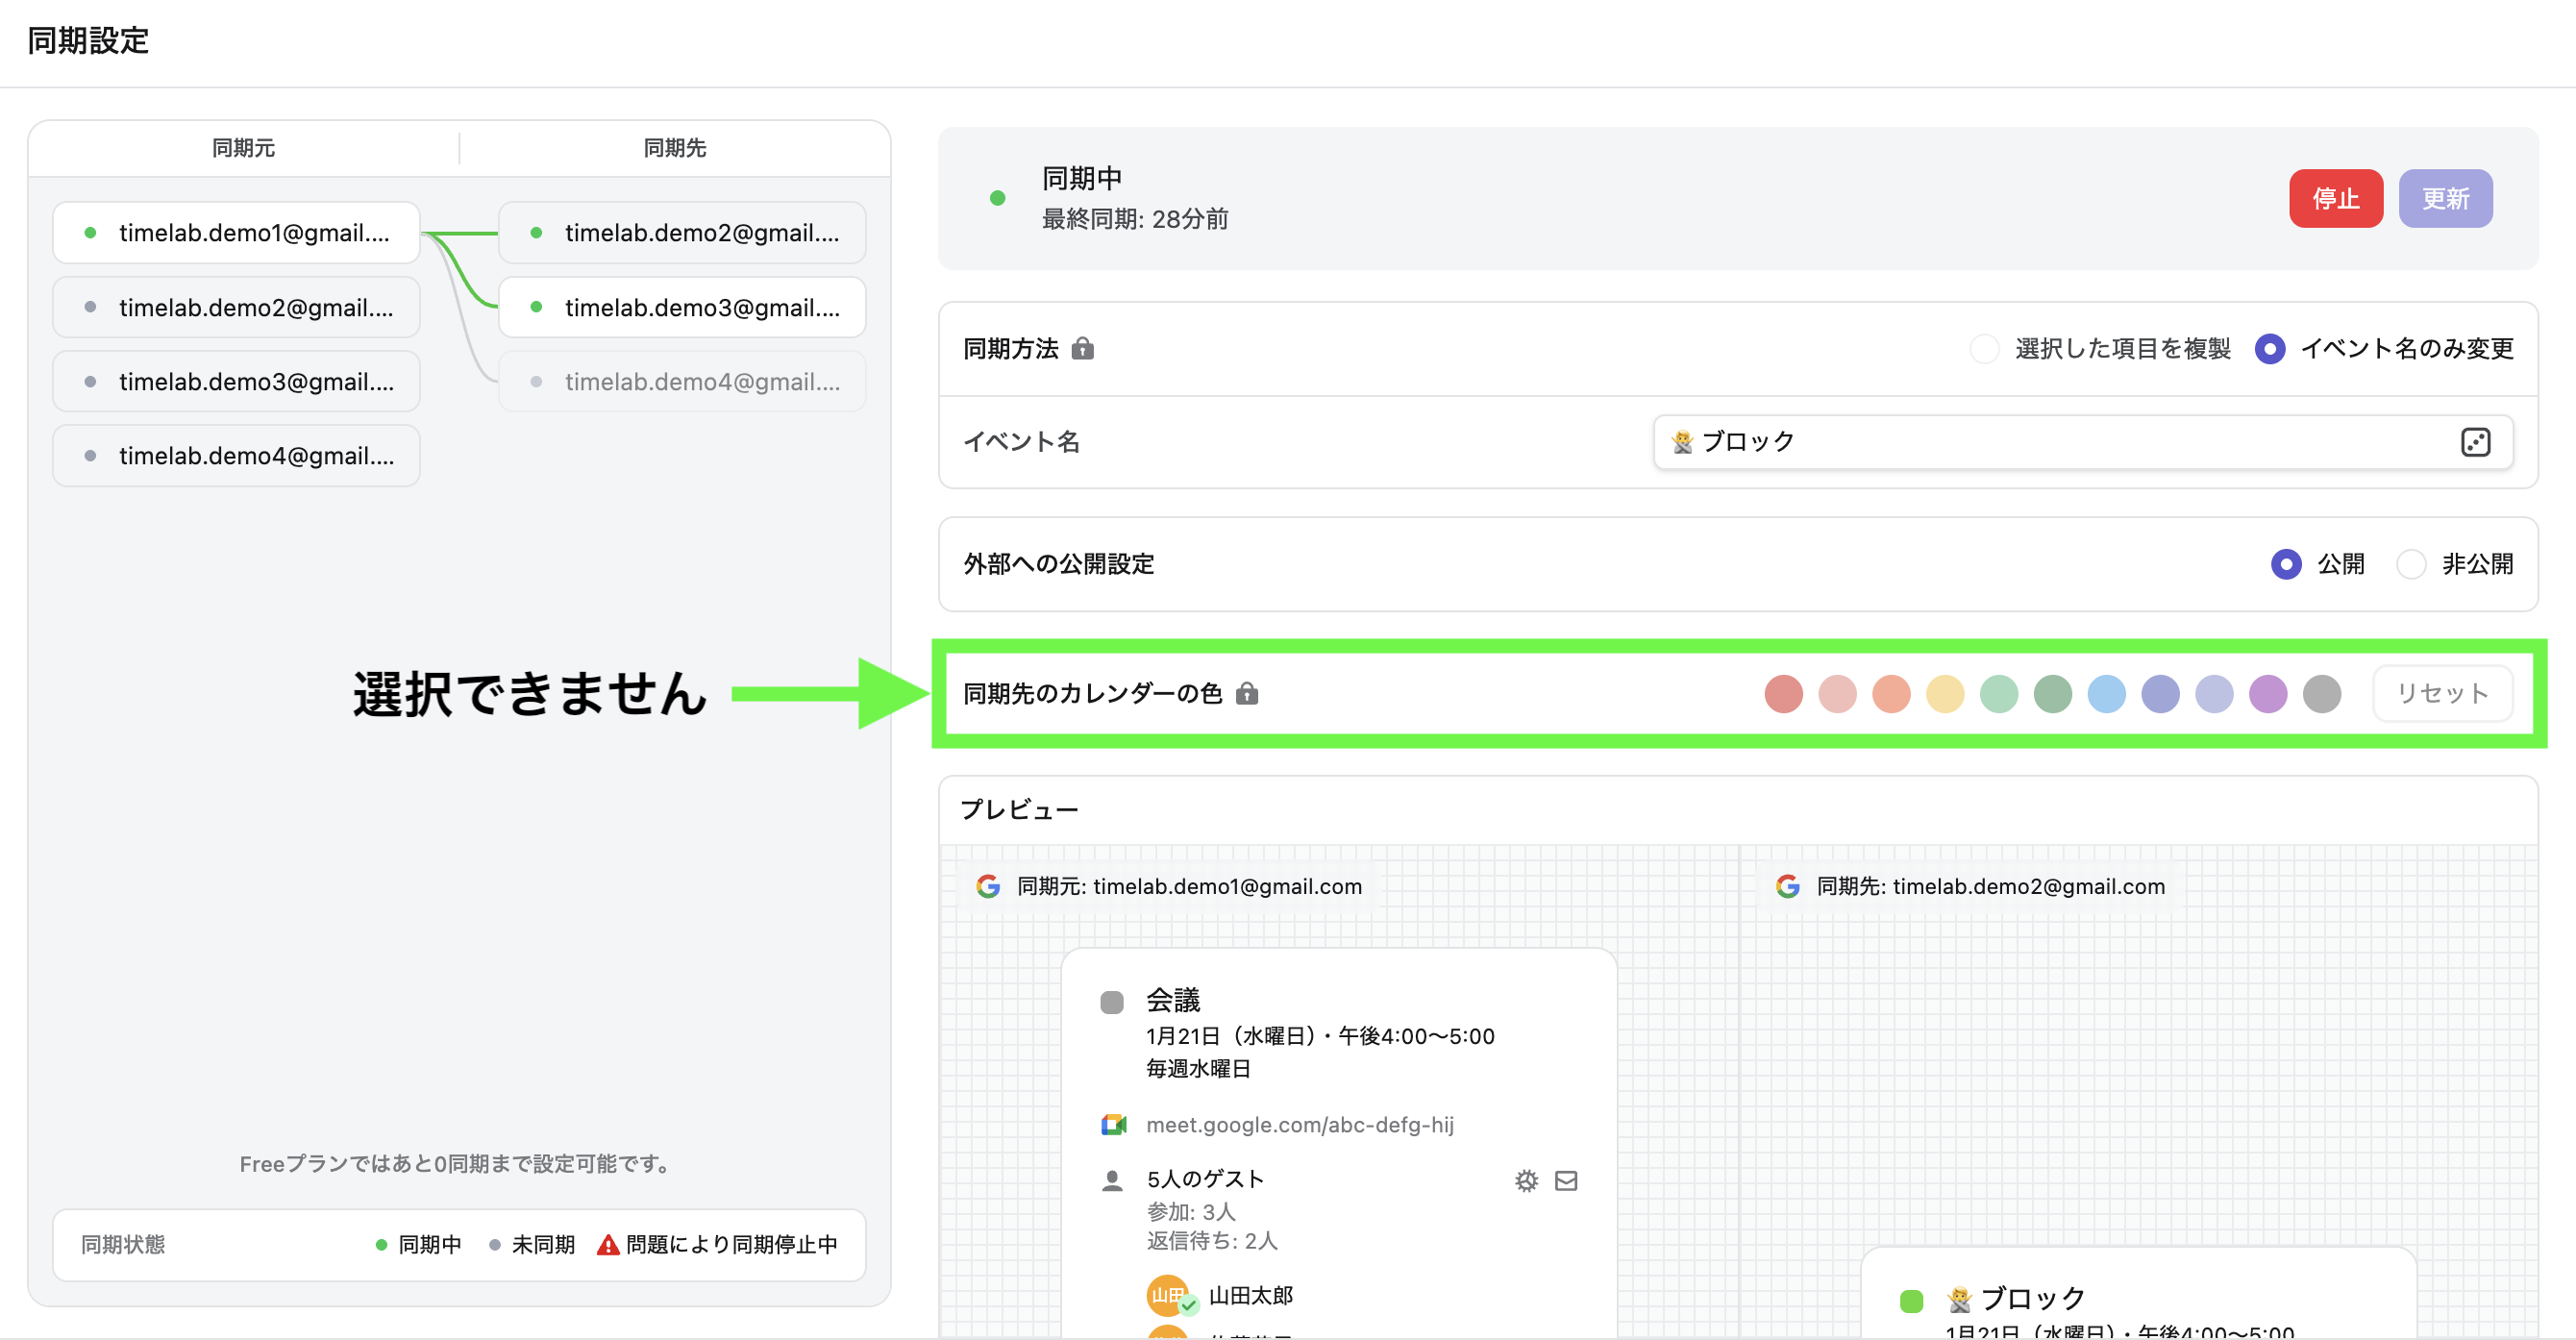Click the Google logo next to 同期先 label

pos(1788,886)
